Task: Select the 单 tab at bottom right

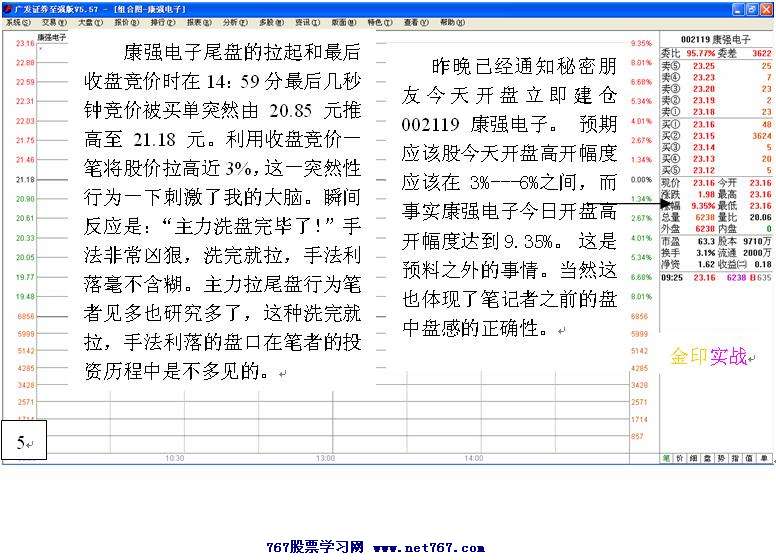Action: 764,458
